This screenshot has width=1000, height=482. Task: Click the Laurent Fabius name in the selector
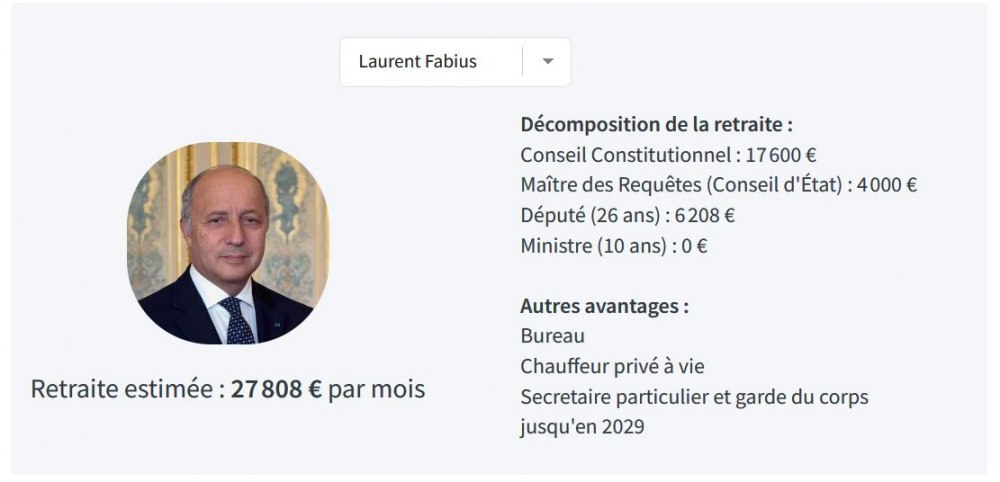418,61
